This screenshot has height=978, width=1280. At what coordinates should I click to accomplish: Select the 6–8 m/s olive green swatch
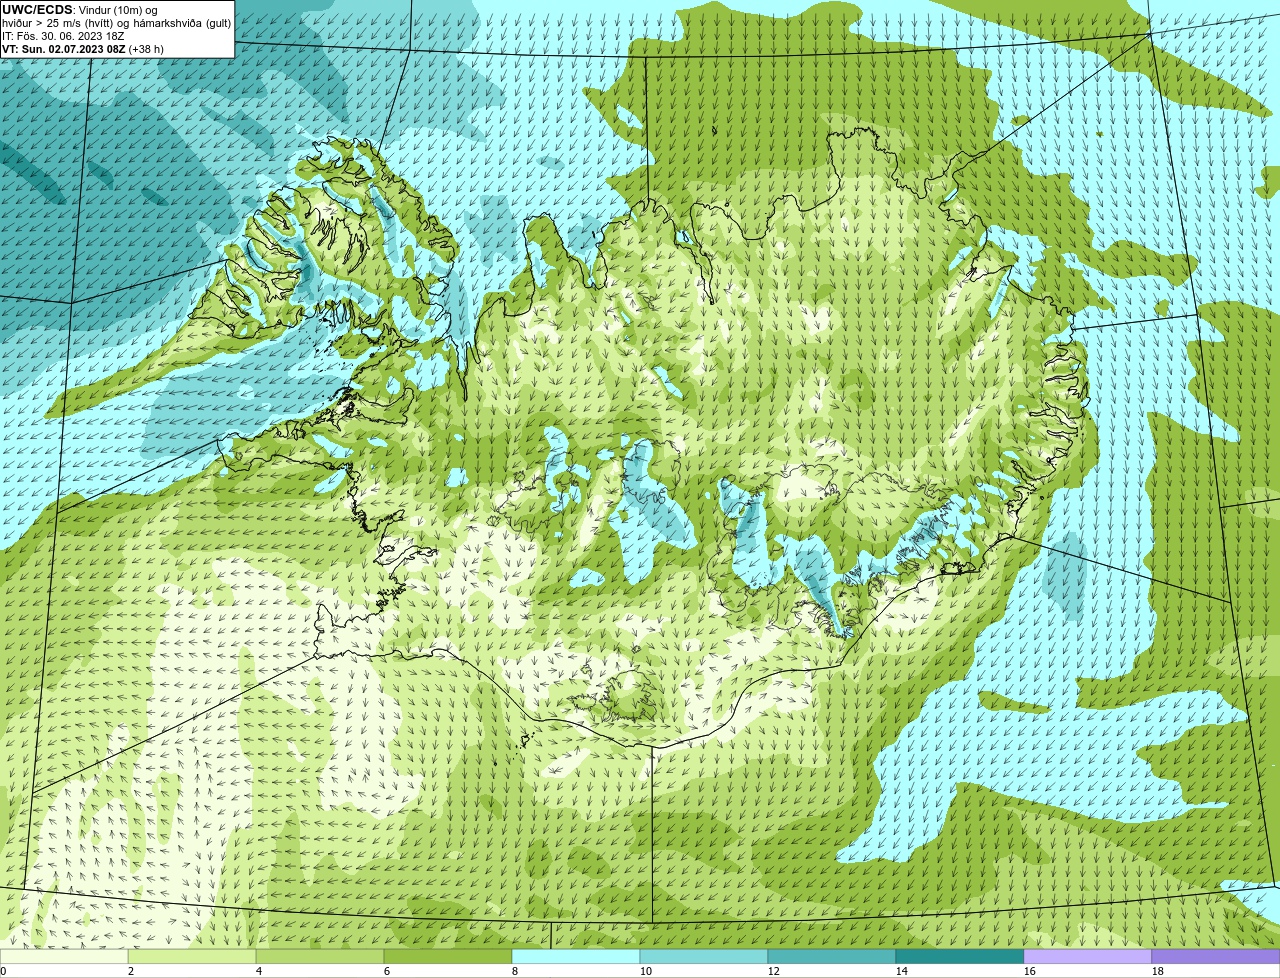point(448,956)
